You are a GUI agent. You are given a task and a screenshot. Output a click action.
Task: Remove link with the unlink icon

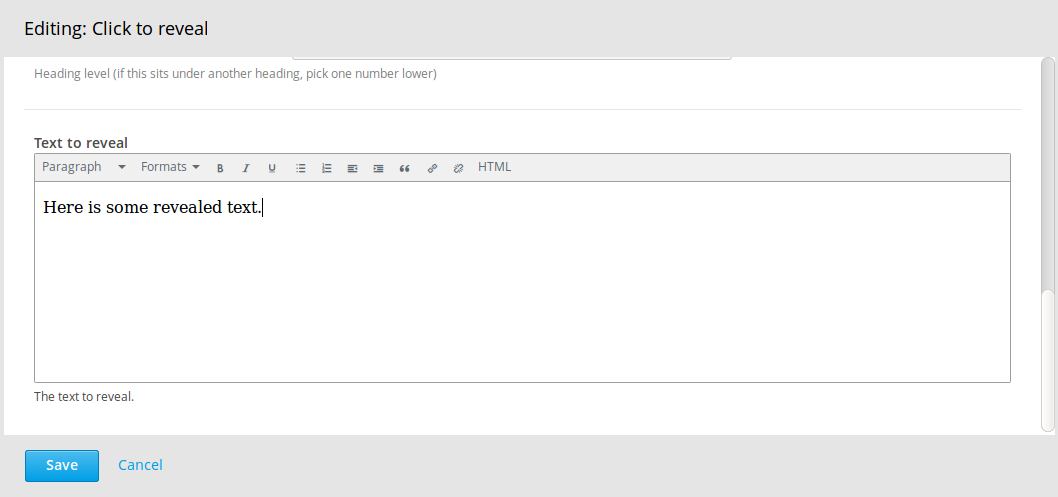point(458,168)
